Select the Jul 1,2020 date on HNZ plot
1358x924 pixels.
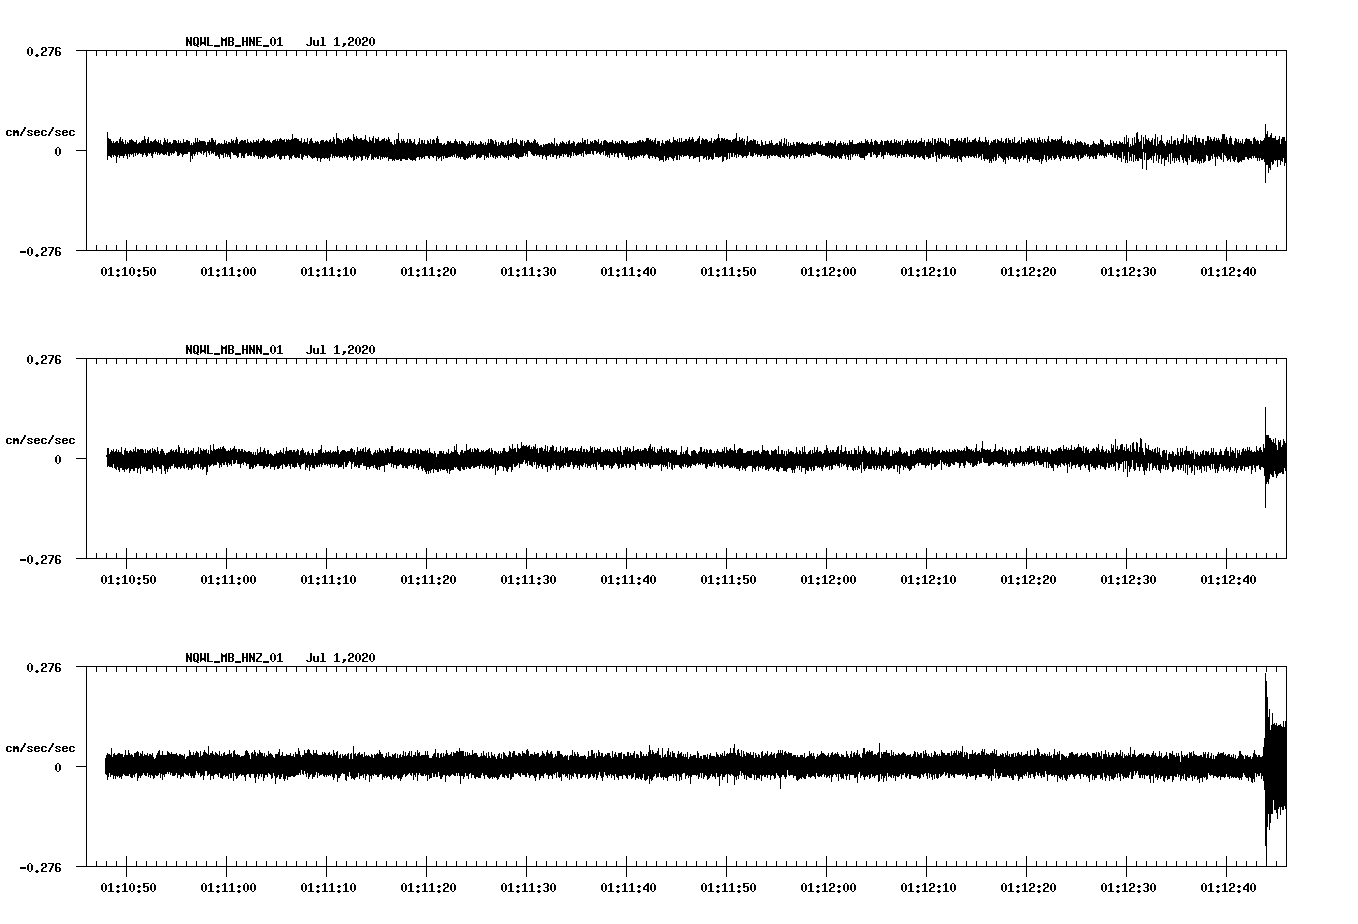[x=341, y=658]
